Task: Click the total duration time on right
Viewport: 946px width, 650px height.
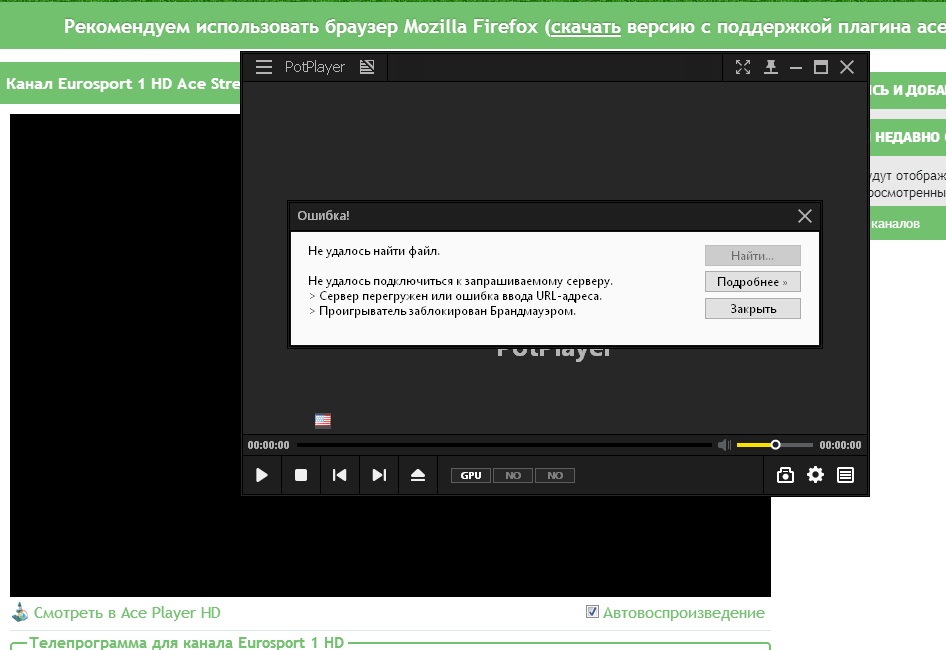Action: (840, 445)
